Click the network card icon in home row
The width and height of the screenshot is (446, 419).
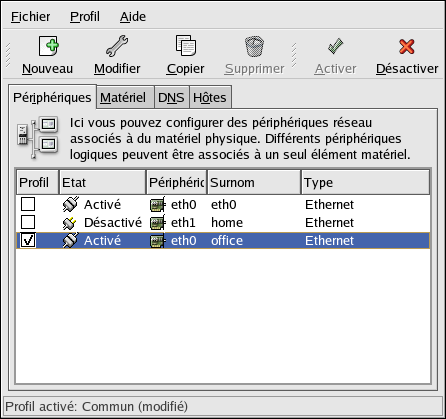[157, 222]
